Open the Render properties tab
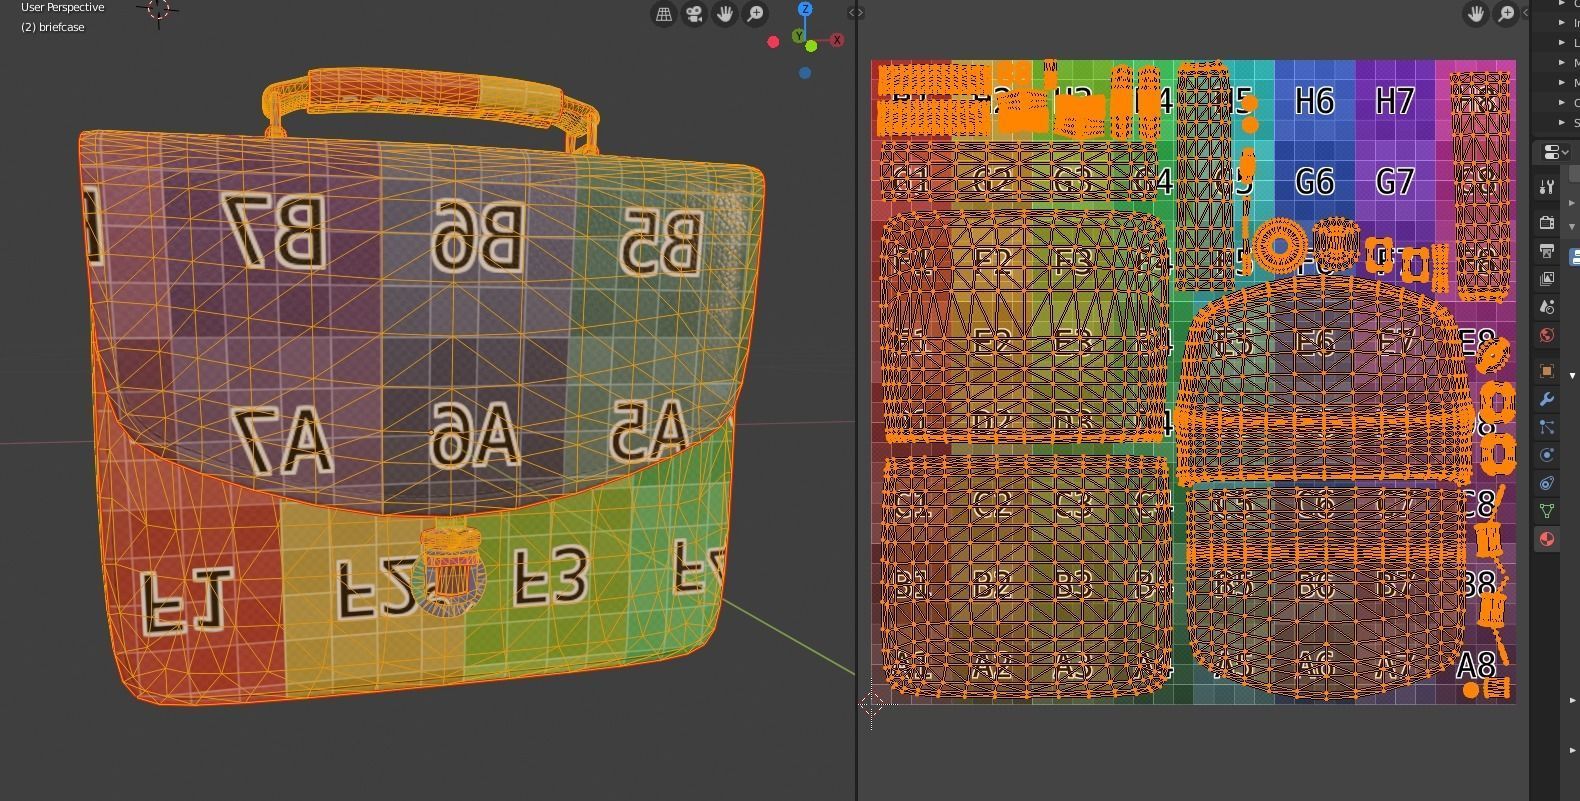Screen dimensions: 1580x801 [x=1547, y=221]
